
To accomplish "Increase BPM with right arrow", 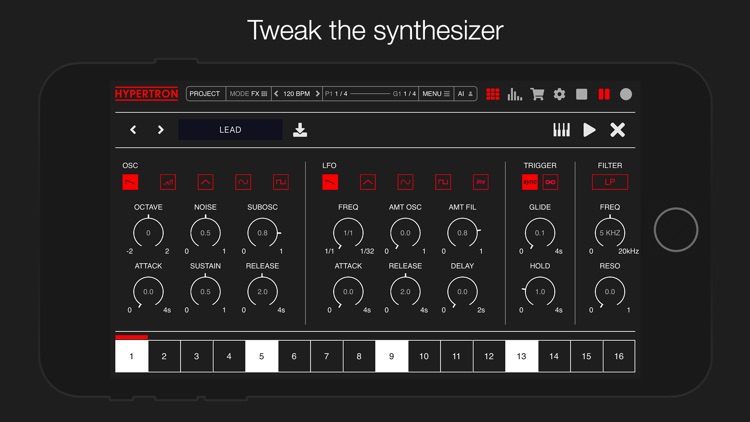I will pyautogui.click(x=317, y=94).
